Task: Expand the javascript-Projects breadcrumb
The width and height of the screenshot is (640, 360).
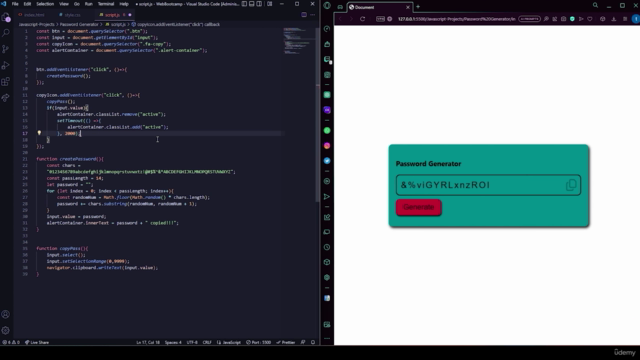Action: (x=36, y=24)
